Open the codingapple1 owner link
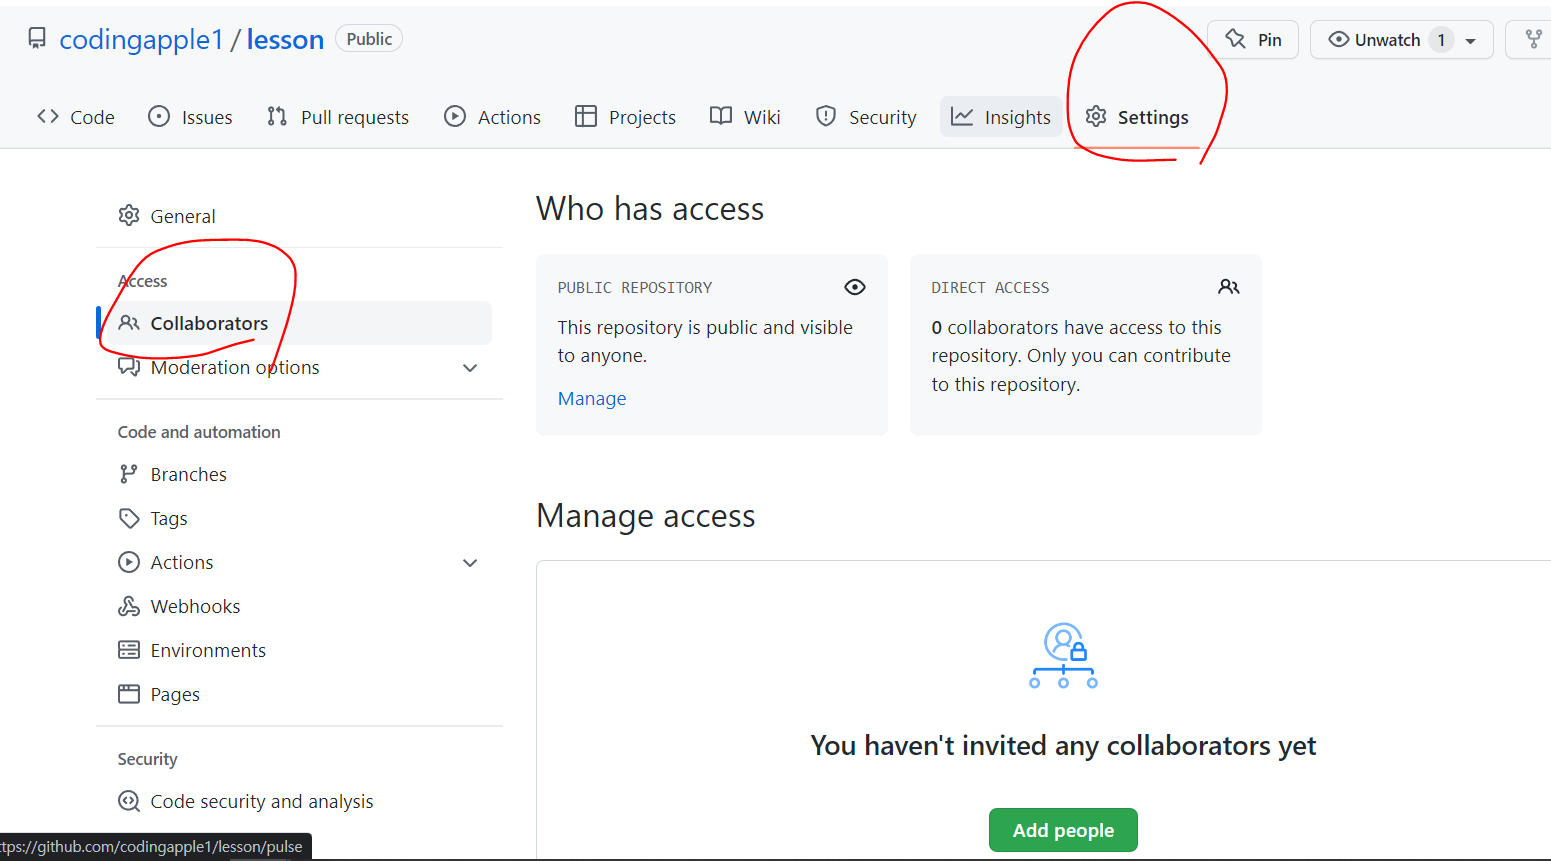 point(141,39)
